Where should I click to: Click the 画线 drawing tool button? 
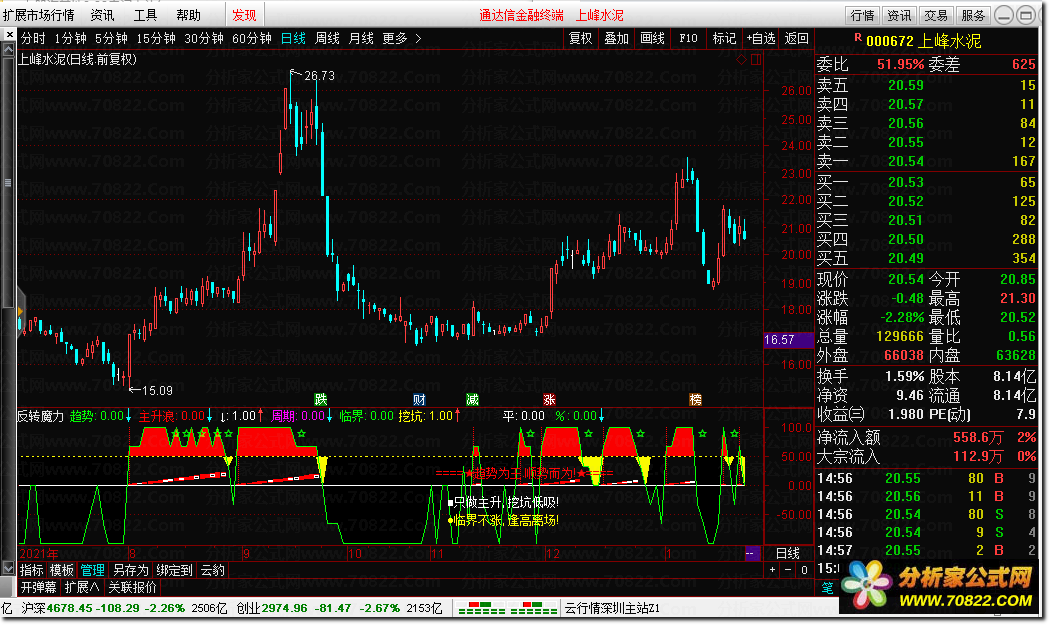click(x=652, y=38)
